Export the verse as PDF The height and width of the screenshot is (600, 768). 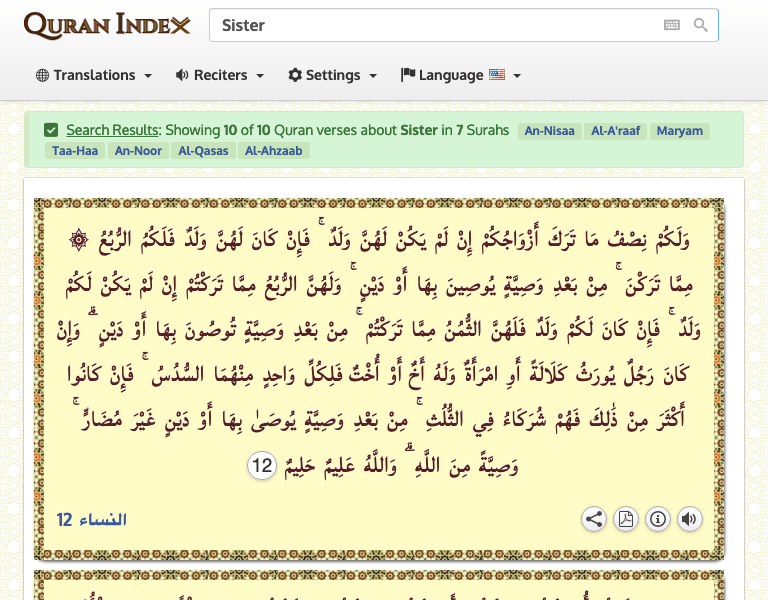coord(625,519)
